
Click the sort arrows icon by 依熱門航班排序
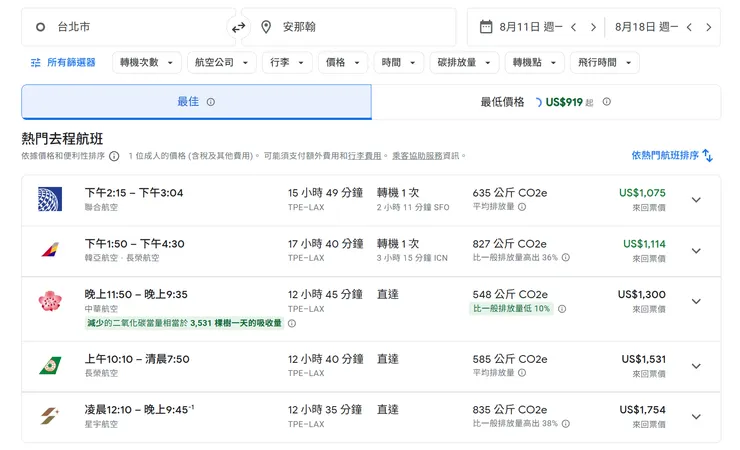[x=707, y=155]
